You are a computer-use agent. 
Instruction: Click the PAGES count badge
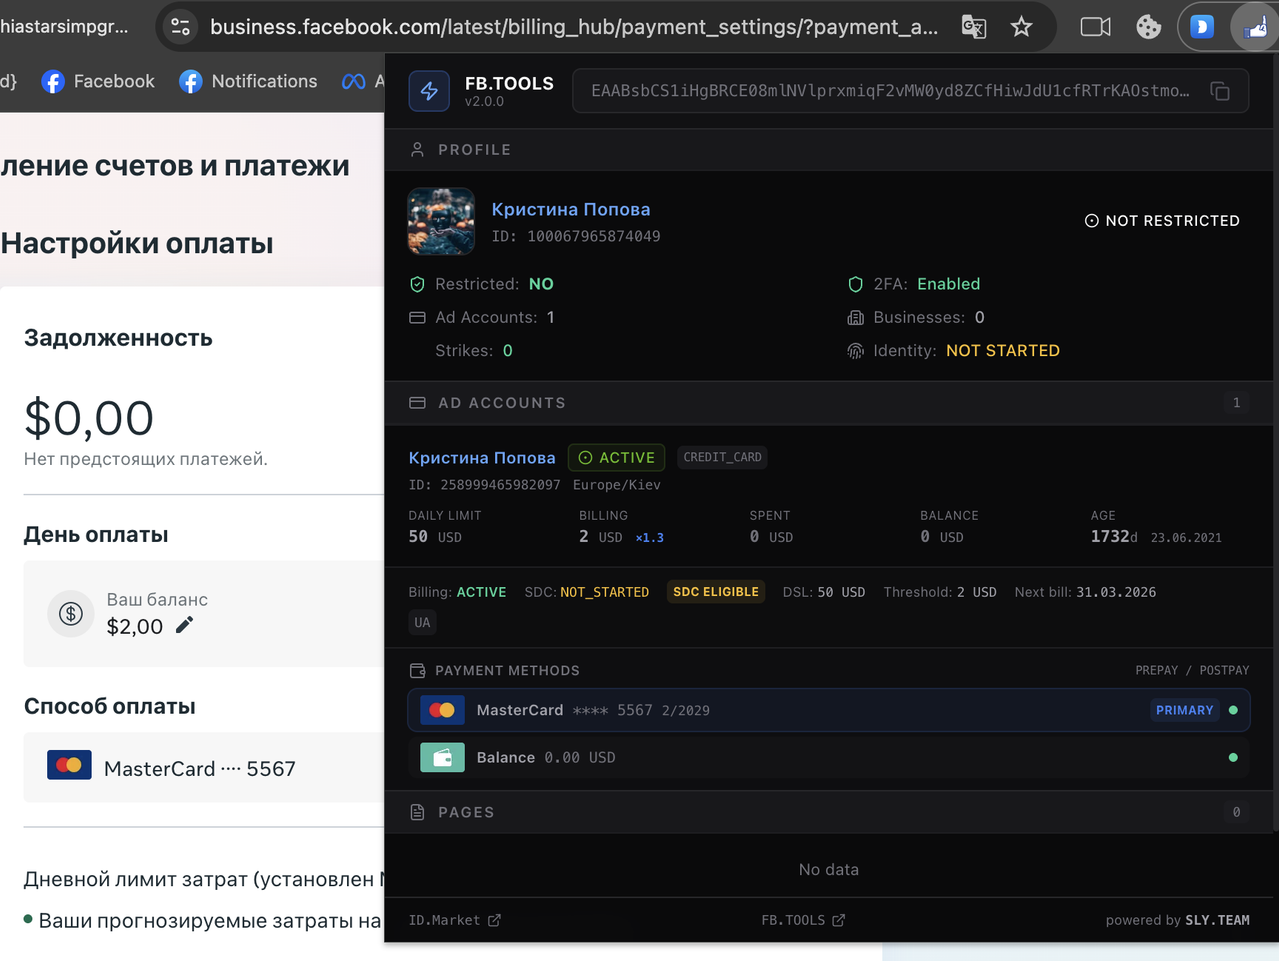1236,813
